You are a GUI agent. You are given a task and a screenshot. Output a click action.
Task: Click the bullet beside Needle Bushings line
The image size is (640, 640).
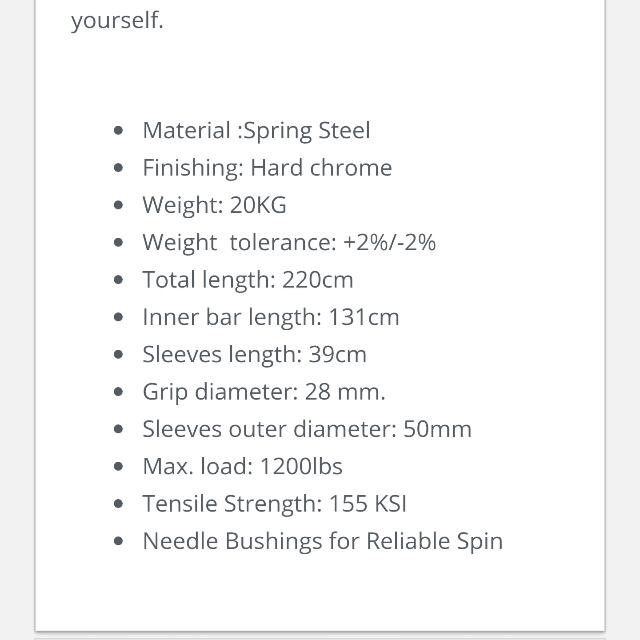118,541
